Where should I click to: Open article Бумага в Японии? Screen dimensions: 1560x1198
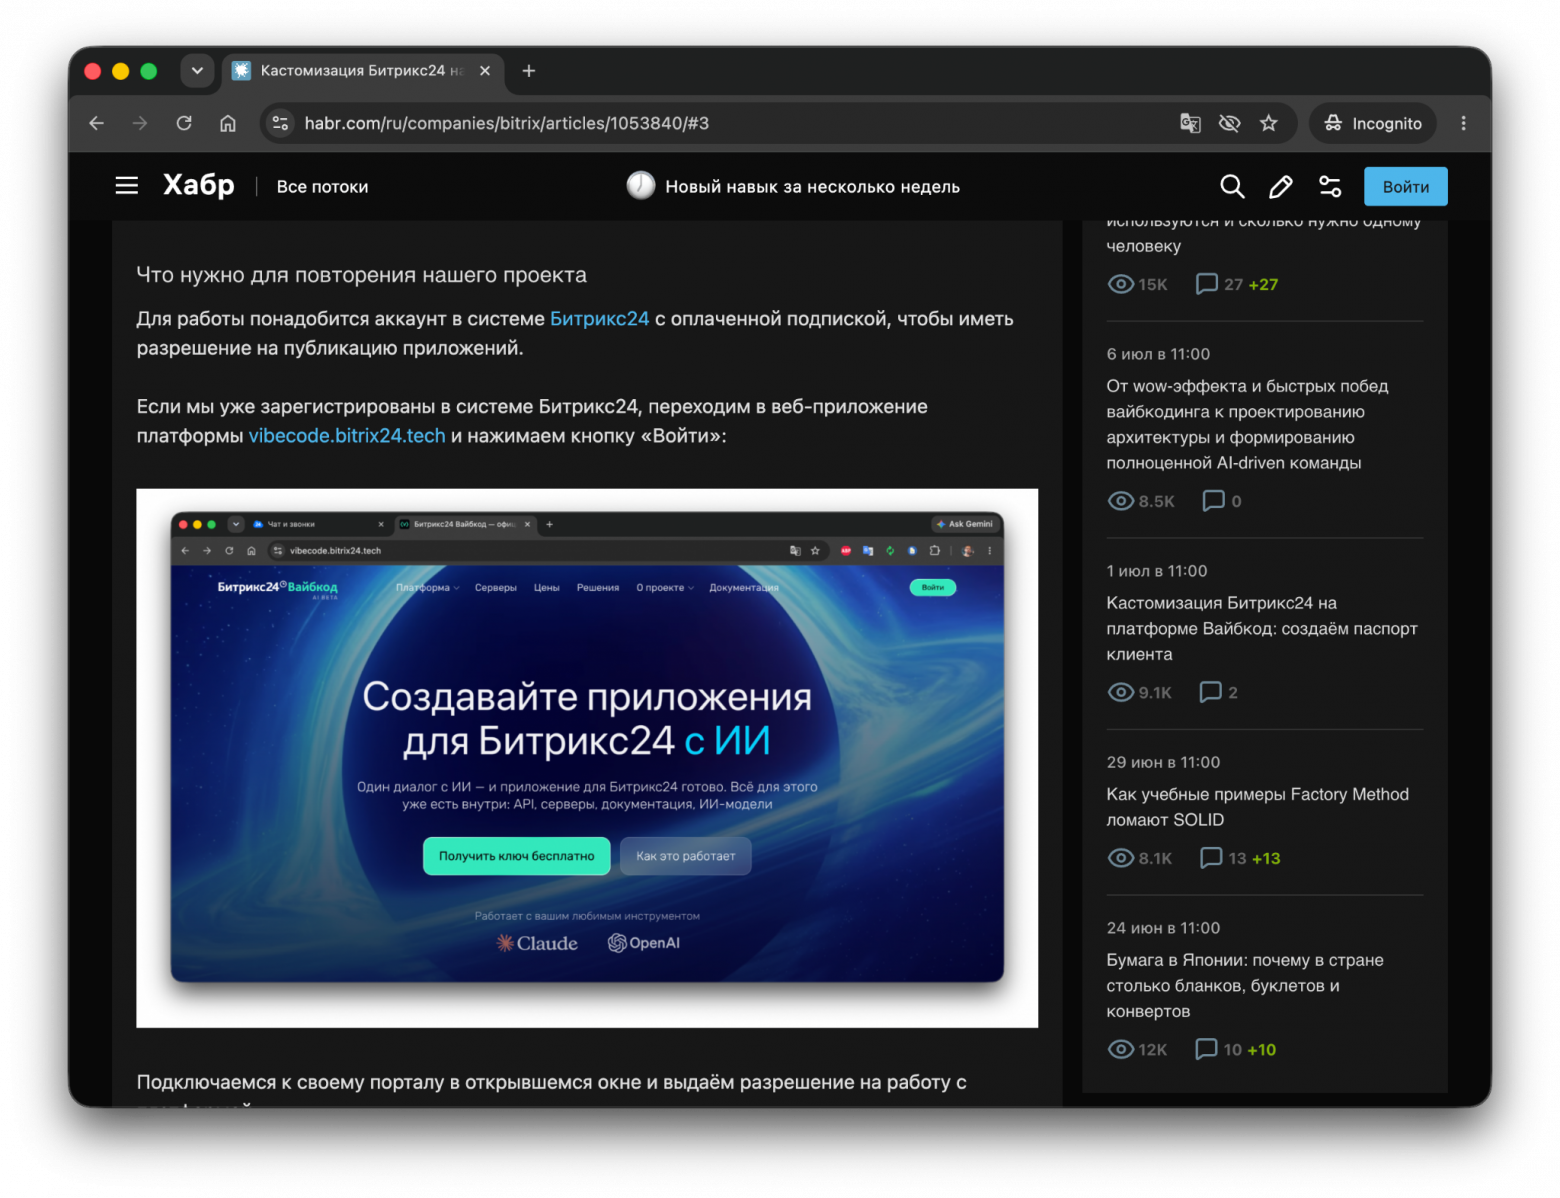coord(1245,985)
